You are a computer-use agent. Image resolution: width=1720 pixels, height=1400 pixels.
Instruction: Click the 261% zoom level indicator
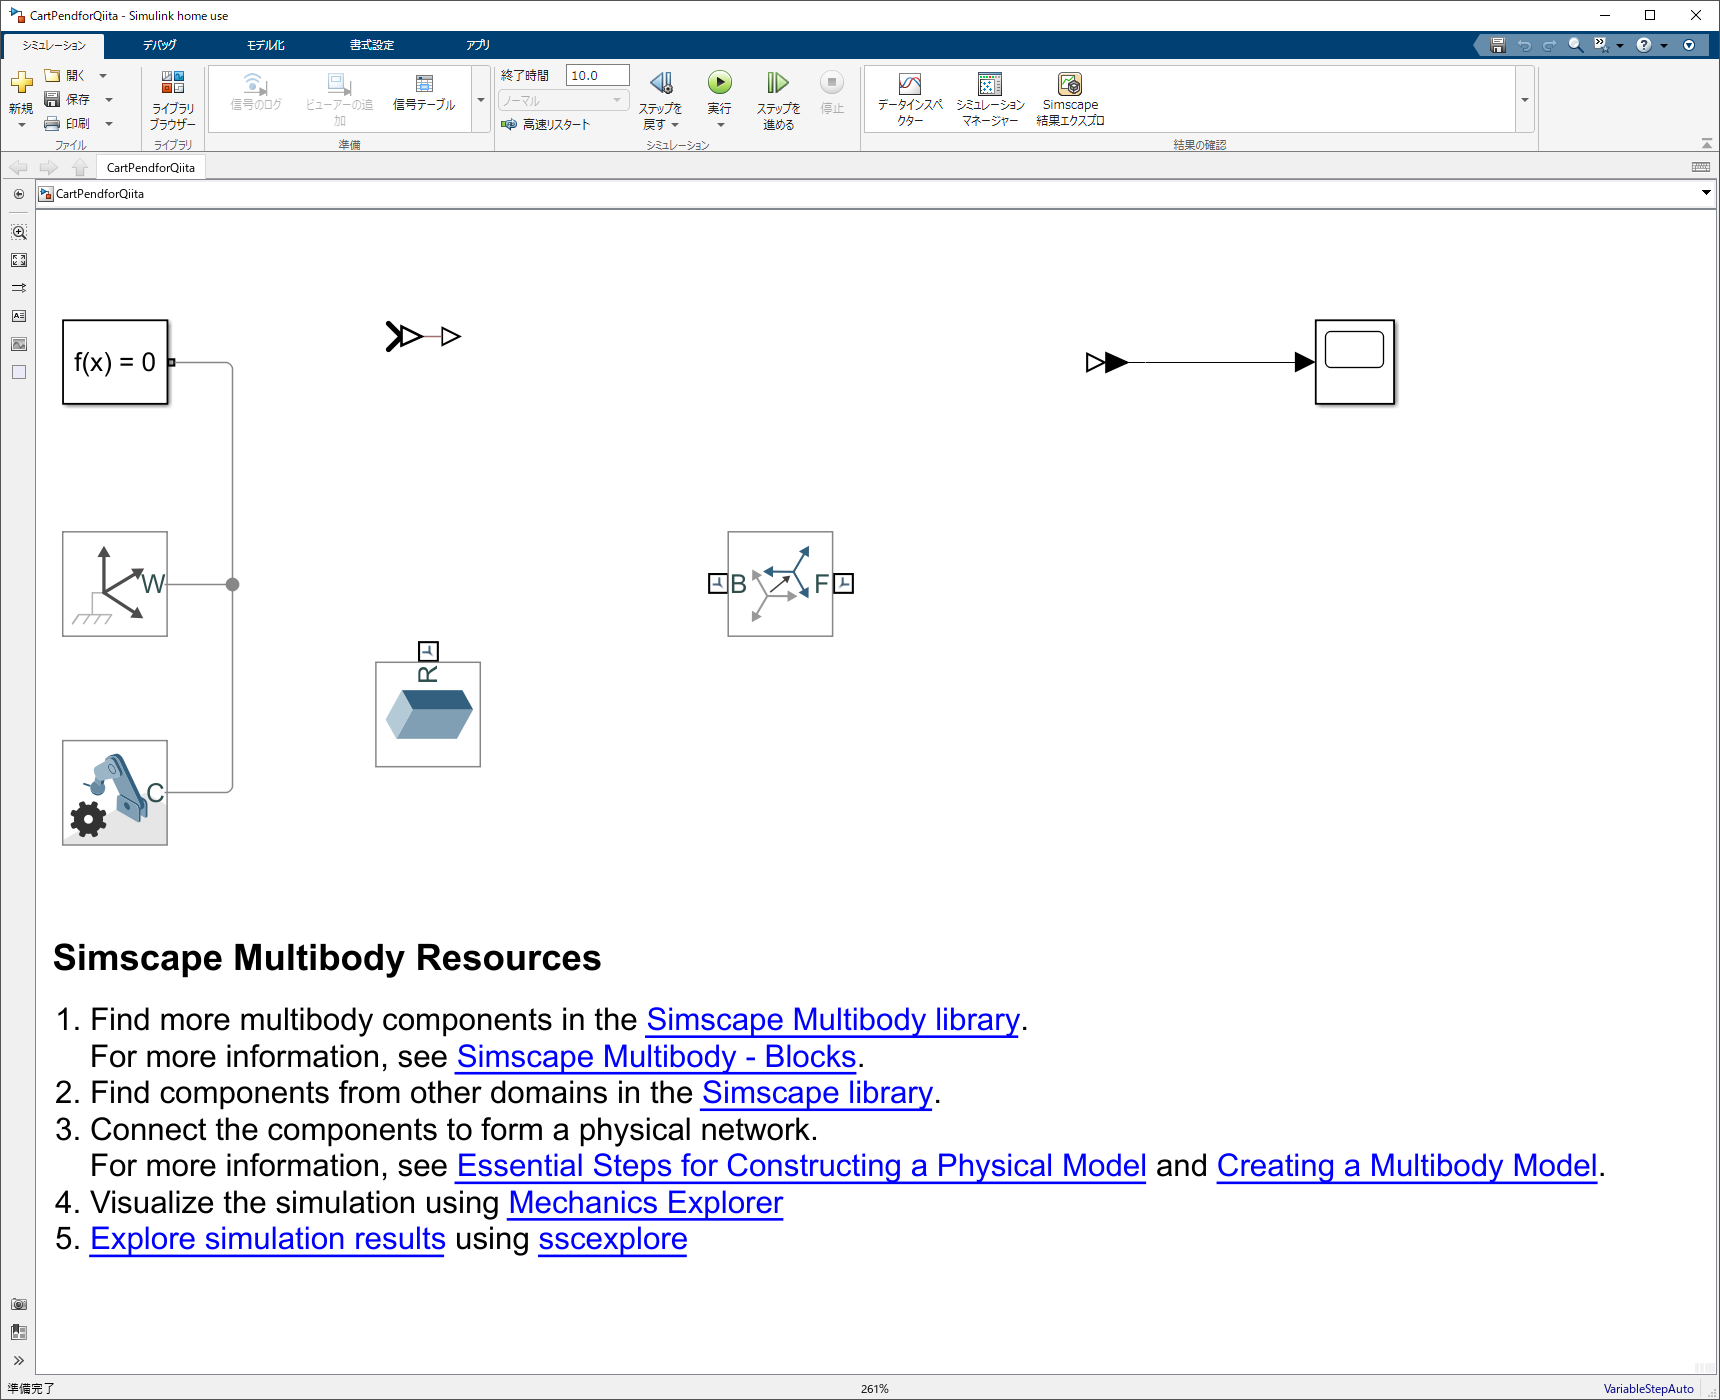point(874,1388)
